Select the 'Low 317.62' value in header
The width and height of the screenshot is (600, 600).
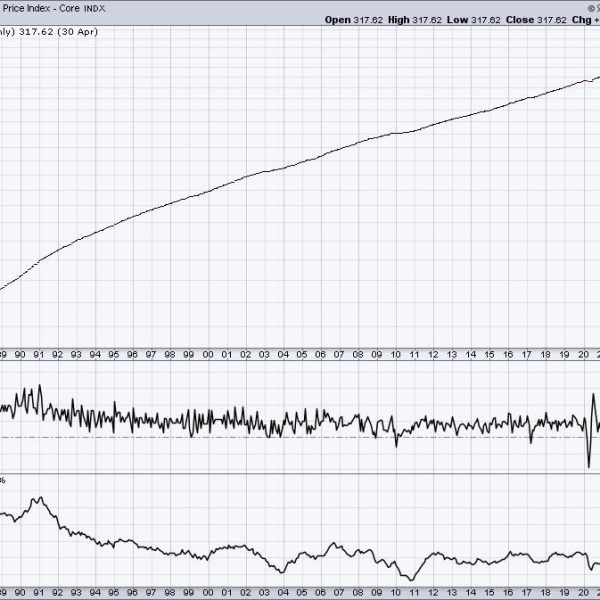(474, 20)
